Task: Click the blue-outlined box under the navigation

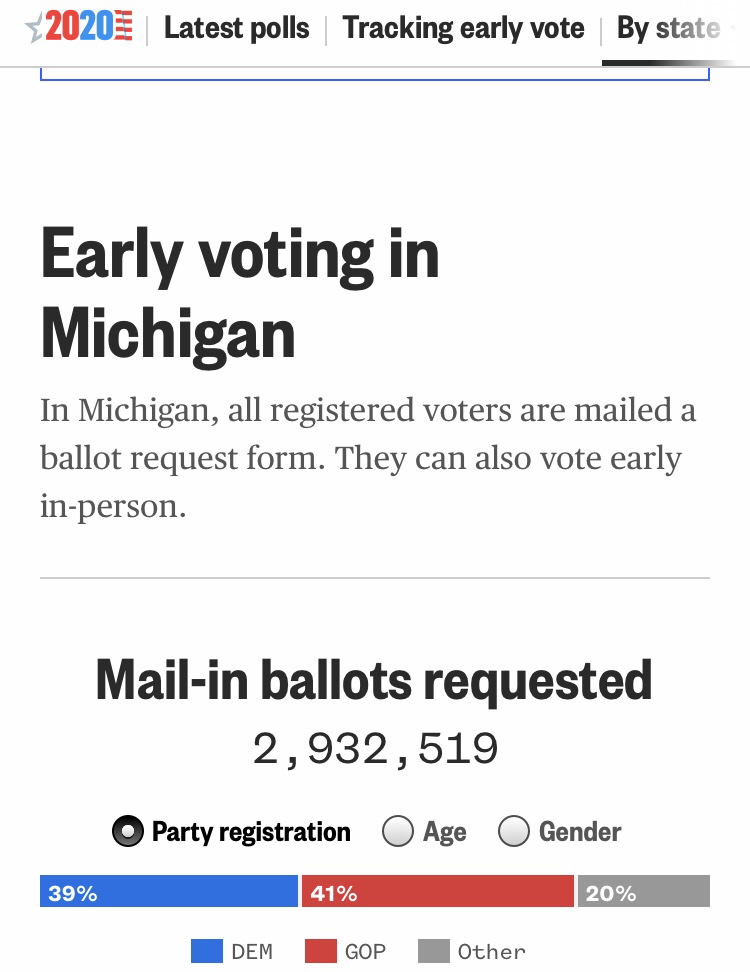Action: click(375, 74)
